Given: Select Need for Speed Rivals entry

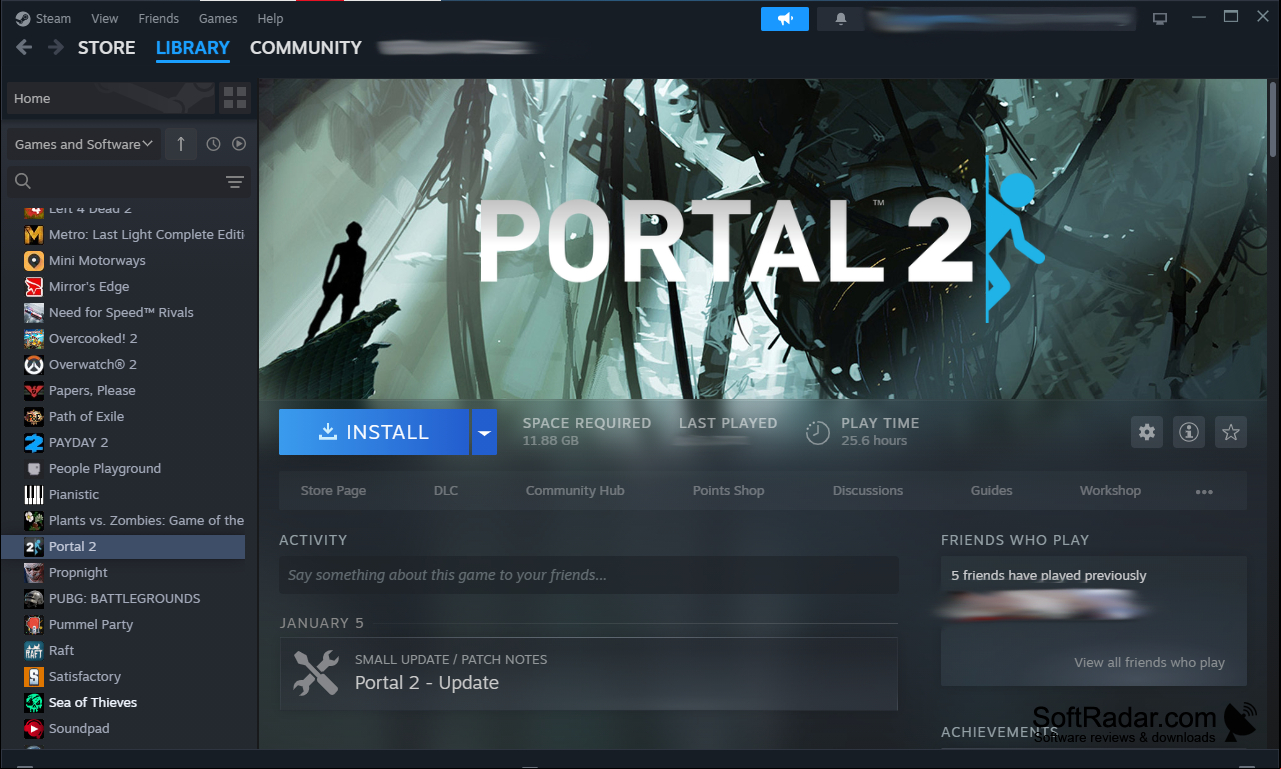Looking at the screenshot, I should tap(123, 312).
